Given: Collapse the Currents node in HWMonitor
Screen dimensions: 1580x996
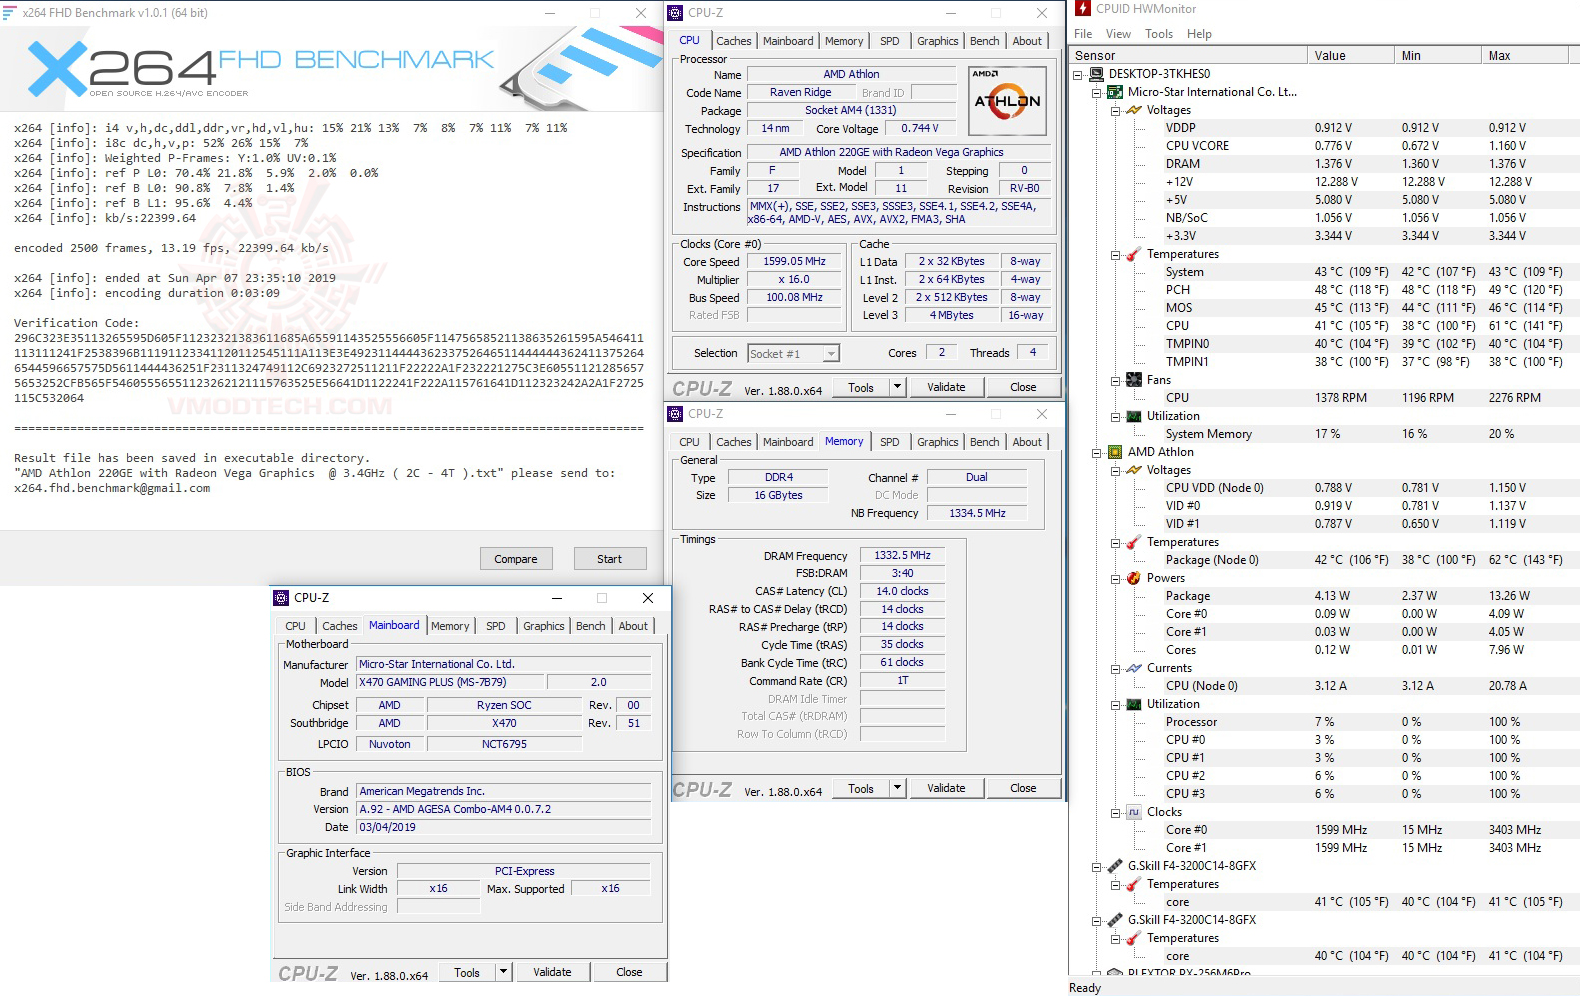Looking at the screenshot, I should coord(1116,668).
